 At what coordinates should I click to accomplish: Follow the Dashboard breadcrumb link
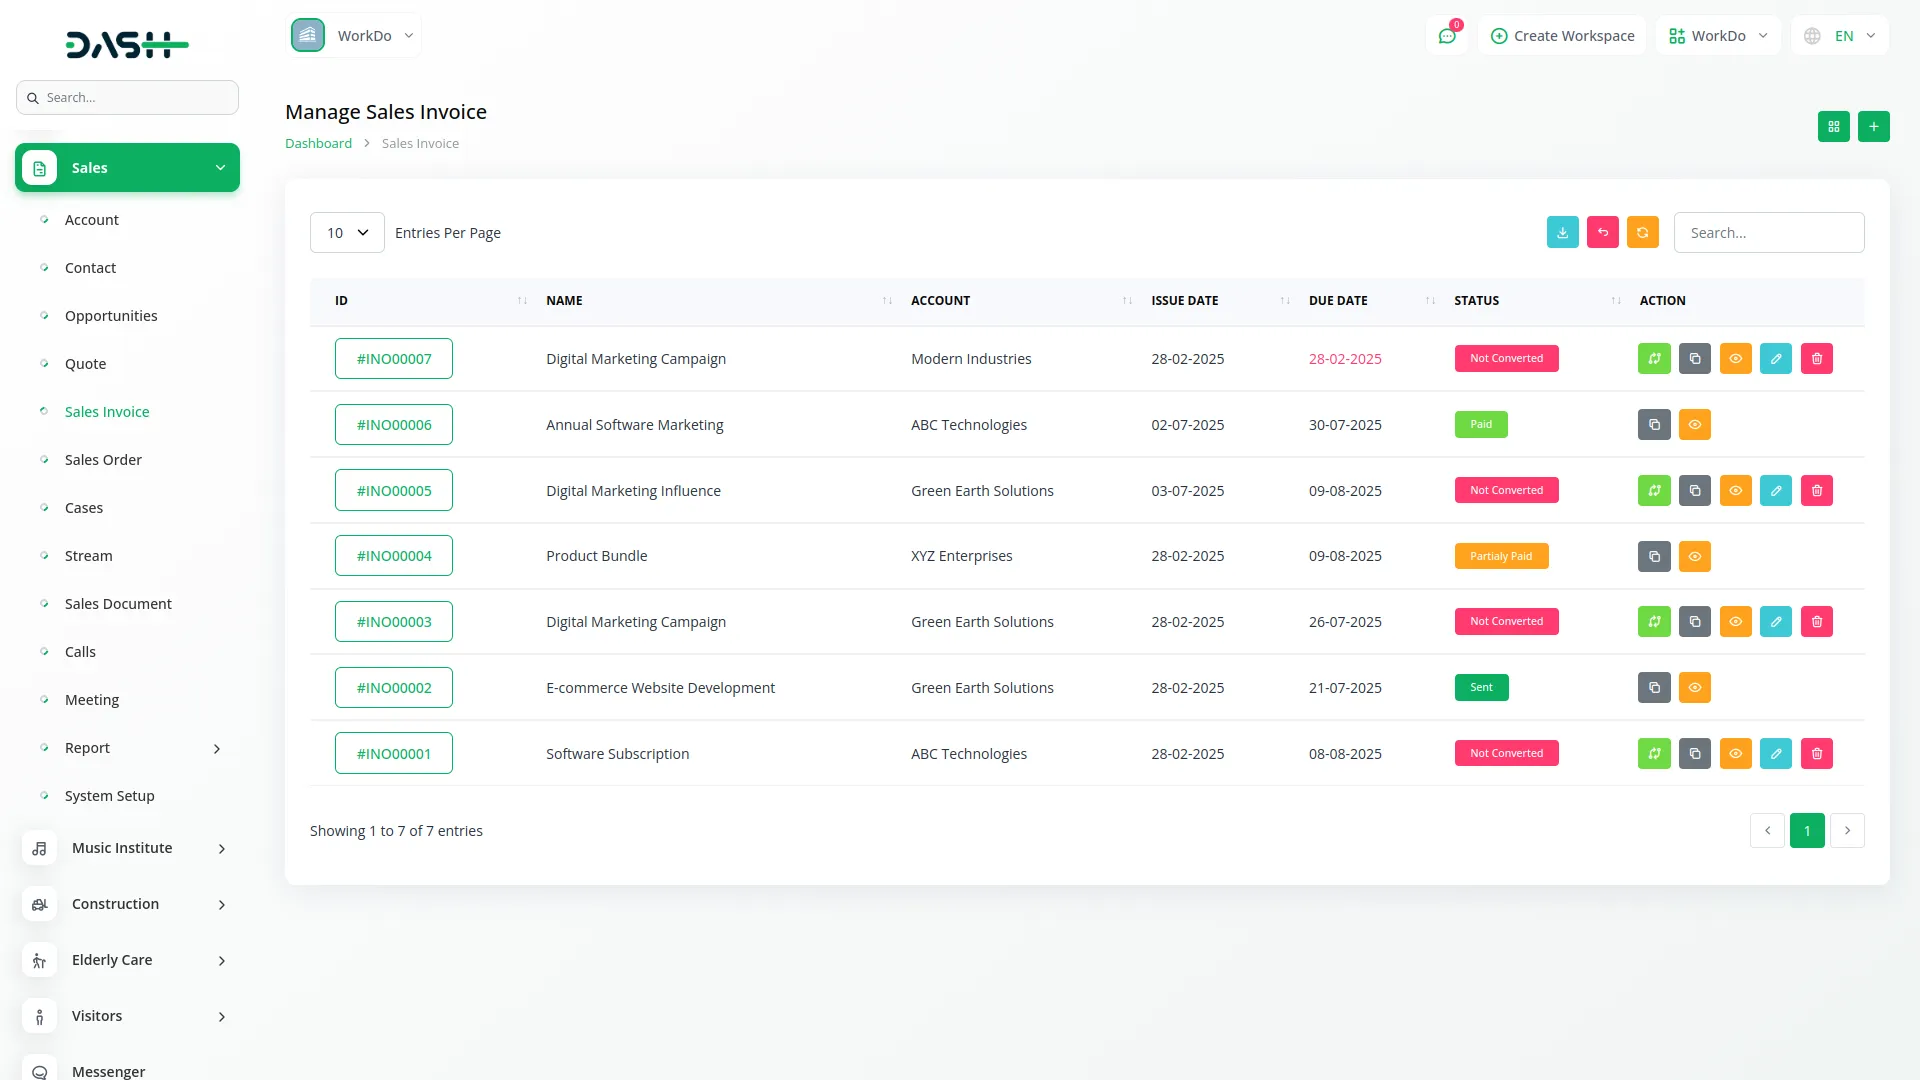pyautogui.click(x=318, y=144)
